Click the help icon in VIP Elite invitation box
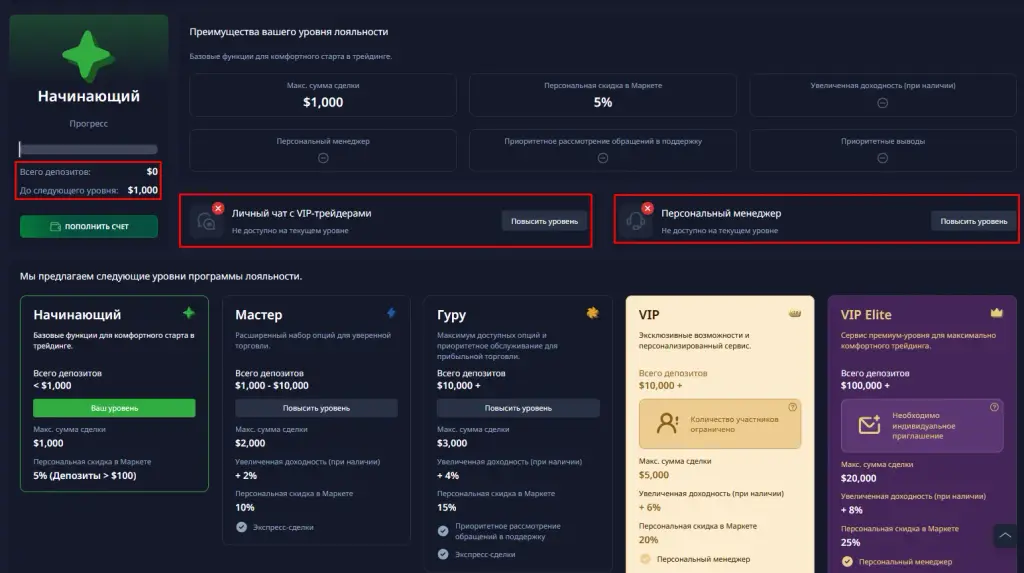This screenshot has height=573, width=1024. (994, 407)
